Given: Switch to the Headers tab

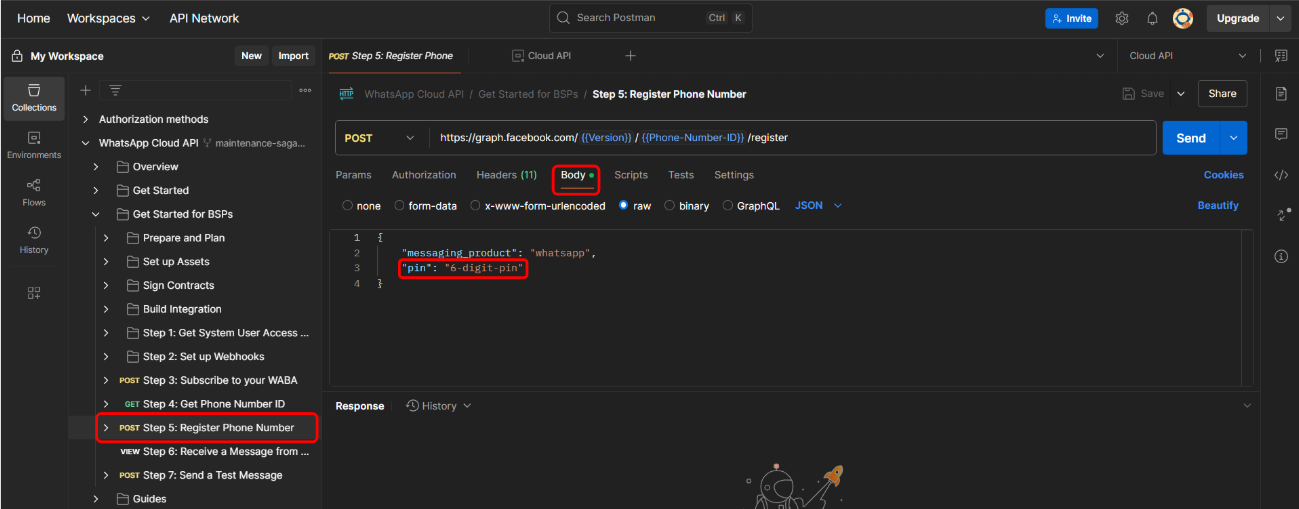Looking at the screenshot, I should click(506, 175).
